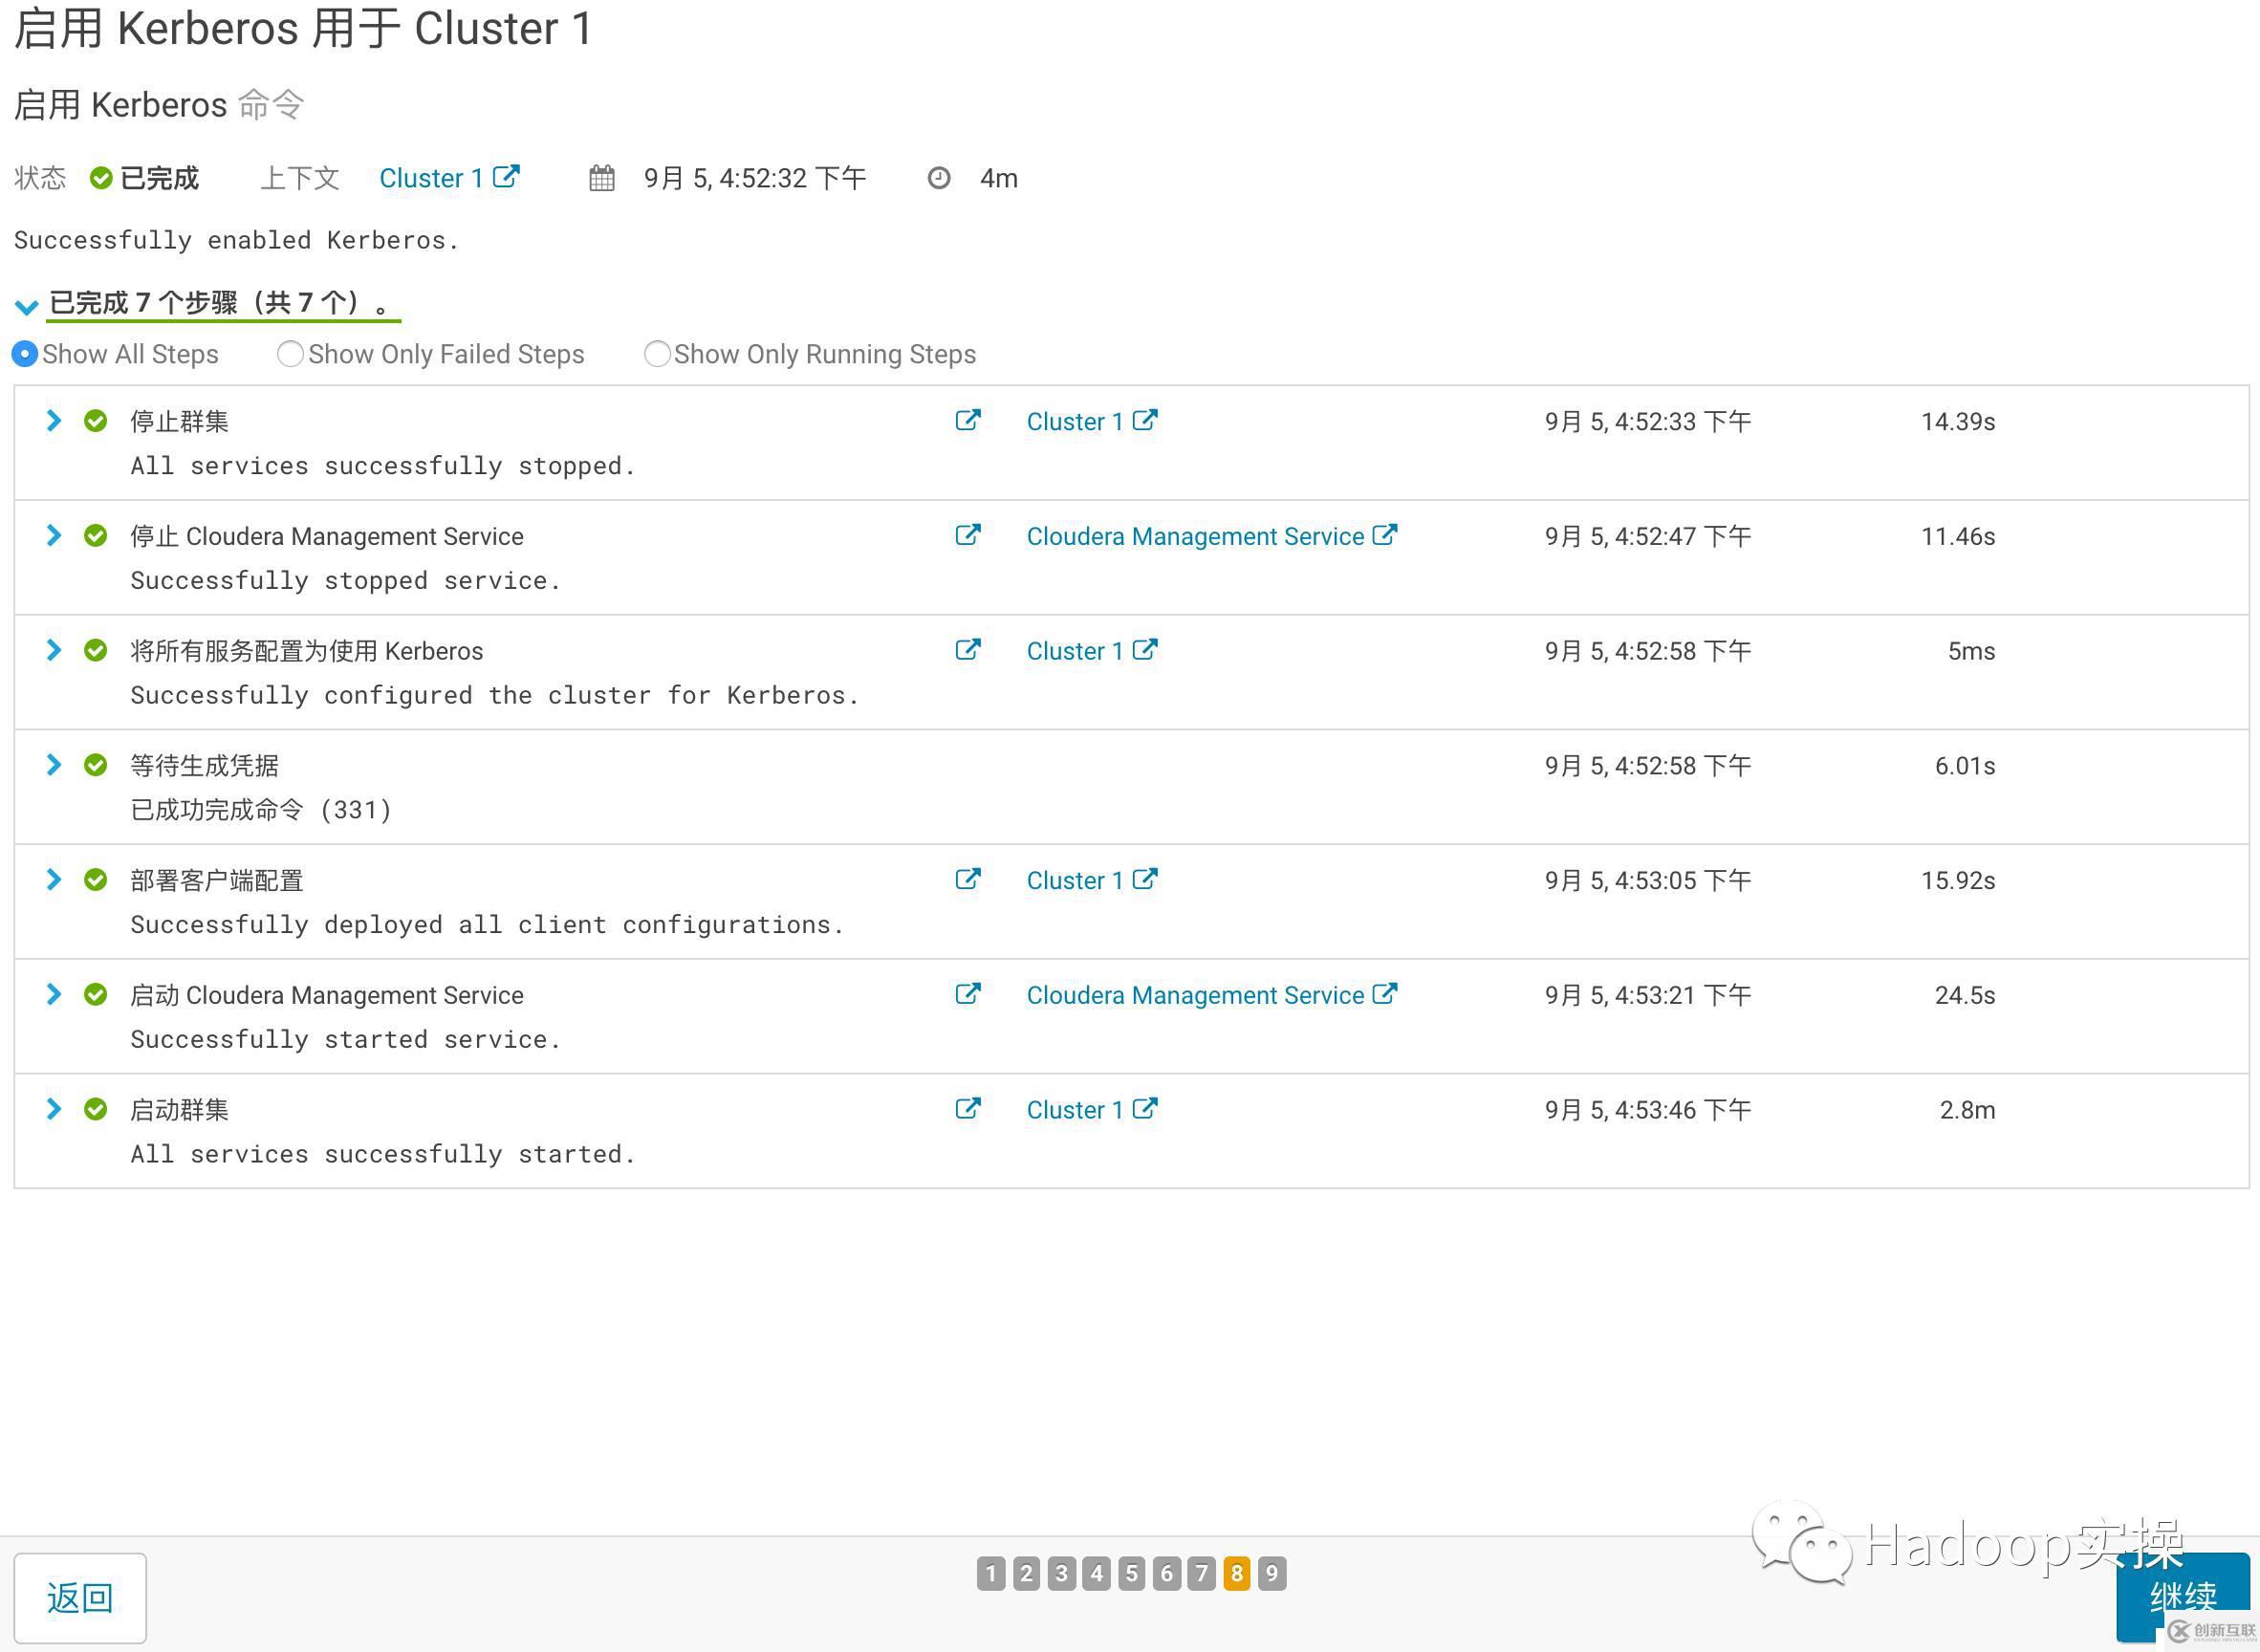Screen dimensions: 2260x1652
Task: Expand the 停止群集 step details
Action: point(54,421)
